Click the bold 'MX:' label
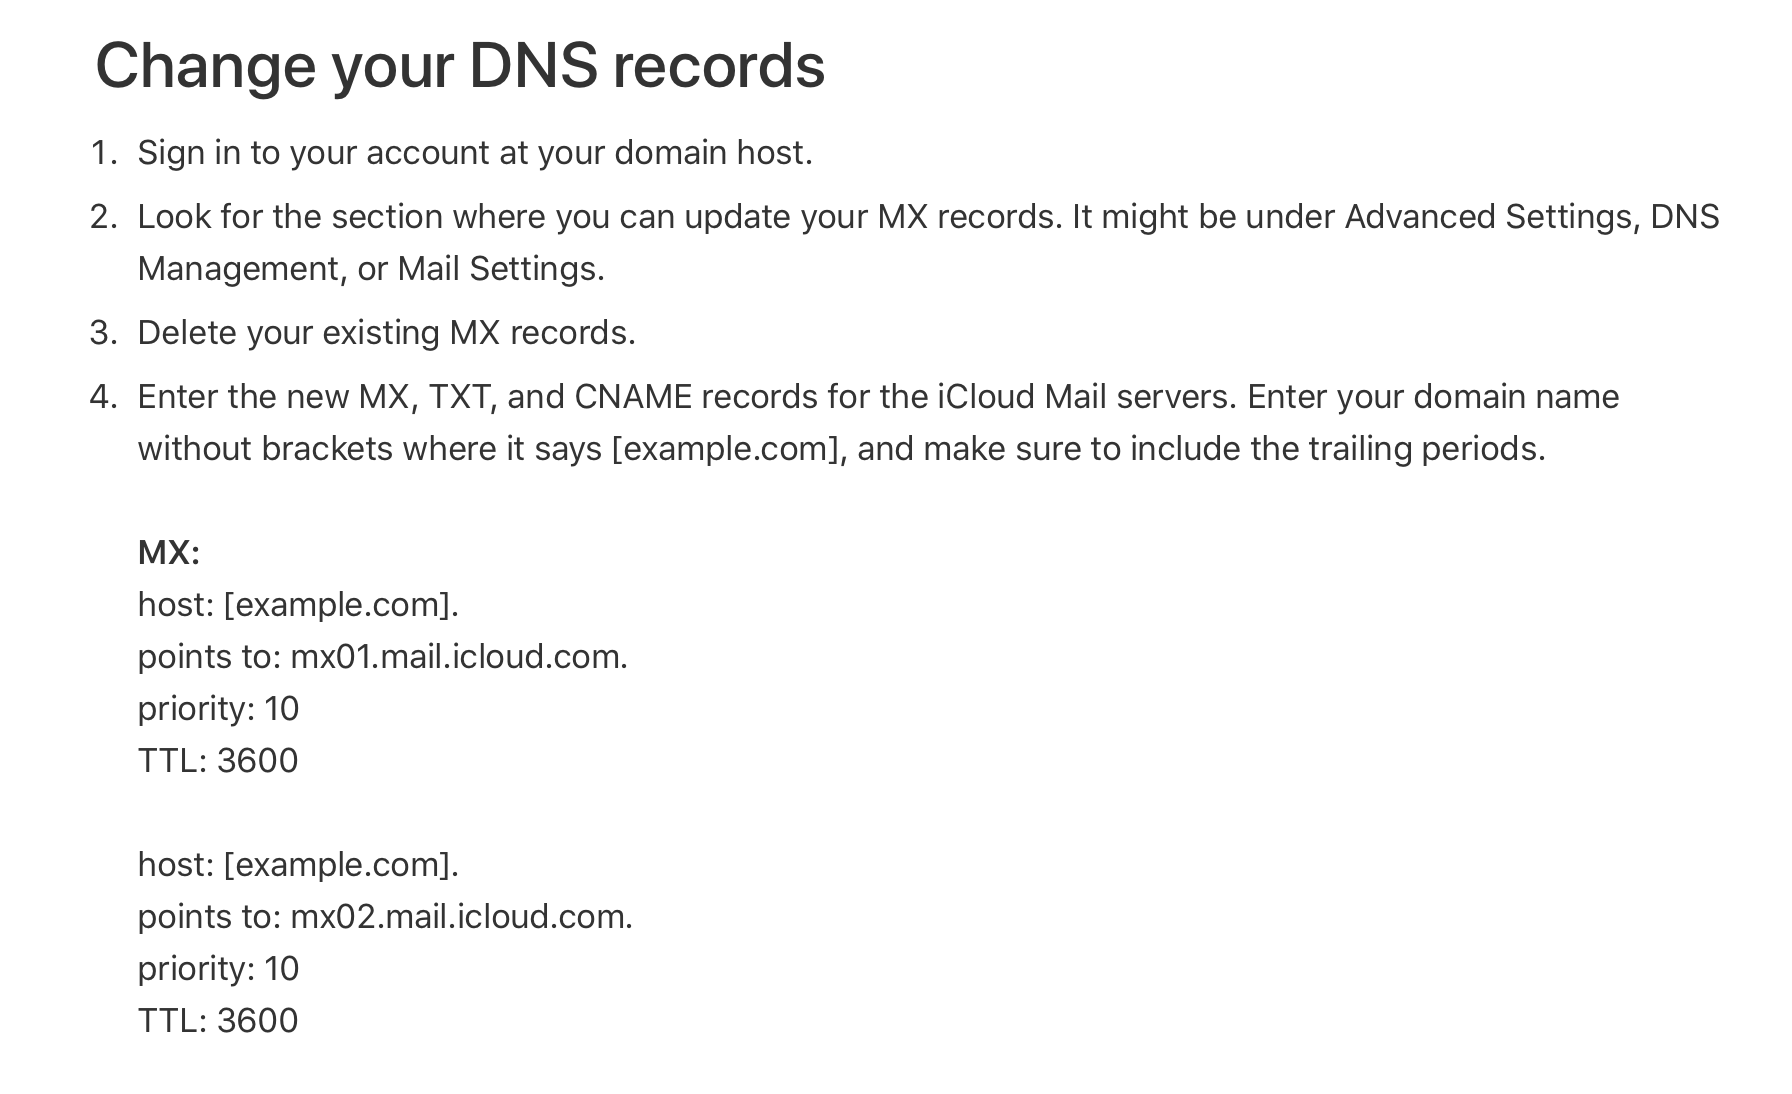Screen dimensions: 1792x1094 click(169, 553)
